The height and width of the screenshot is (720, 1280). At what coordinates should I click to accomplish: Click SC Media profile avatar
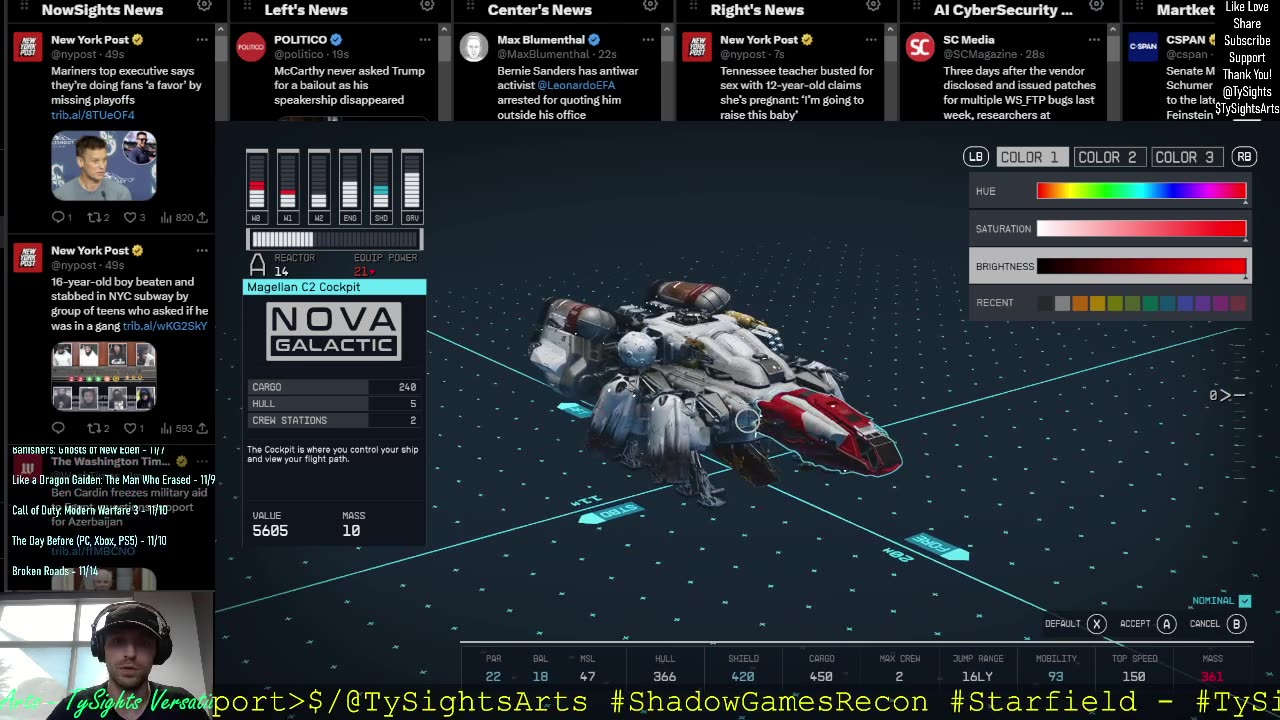tap(920, 47)
